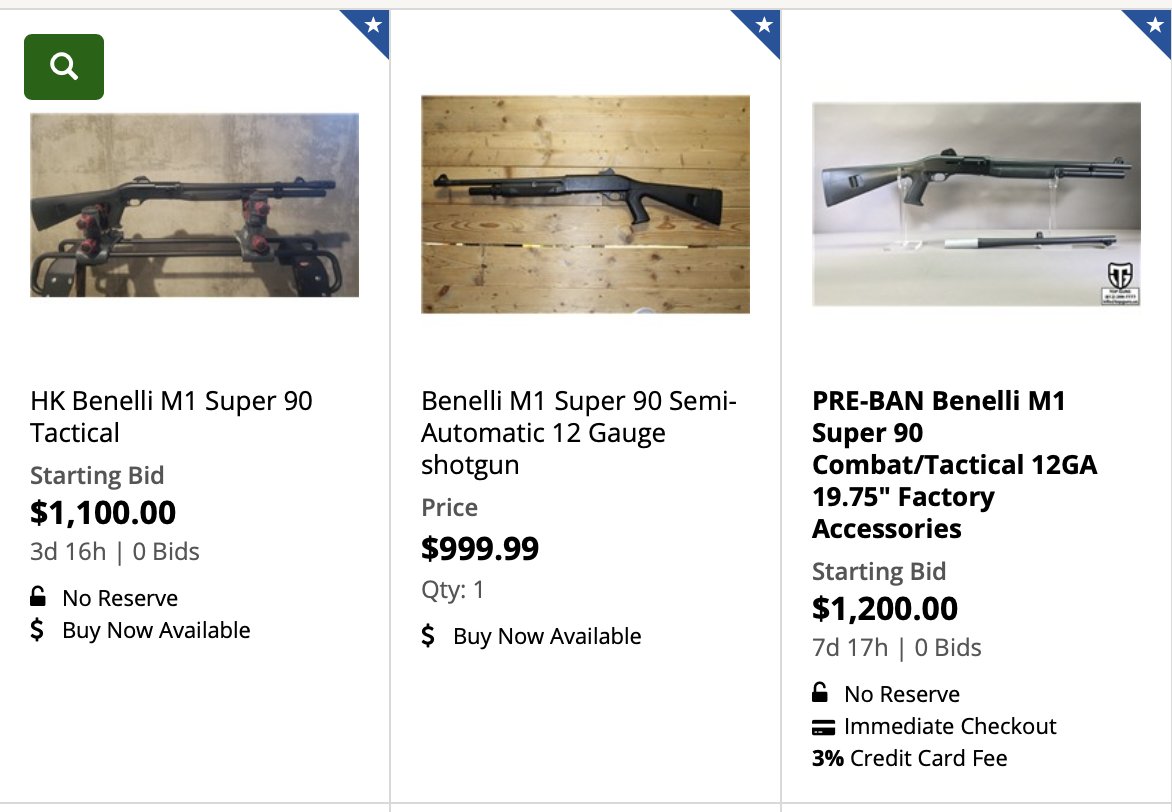Image resolution: width=1172 pixels, height=812 pixels.
Task: Click the $999.99 price
Action: [x=480, y=548]
